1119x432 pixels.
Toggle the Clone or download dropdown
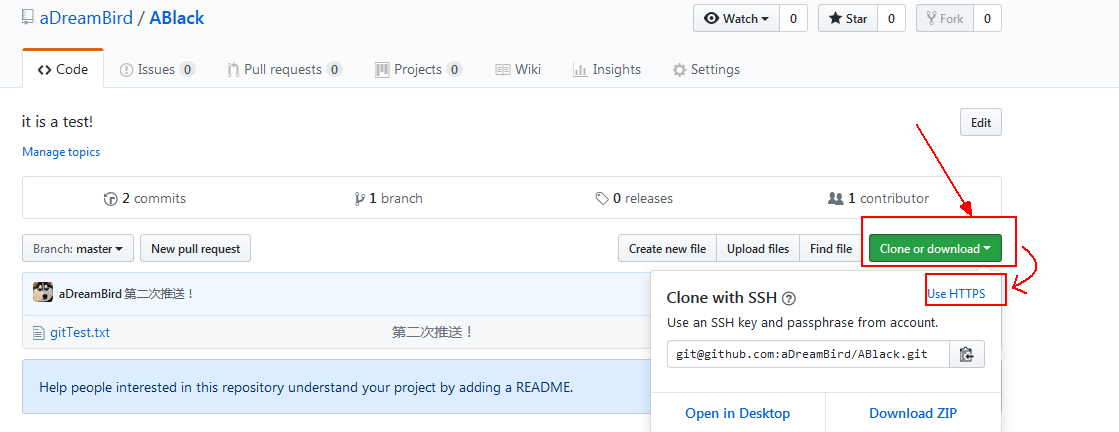[x=935, y=248]
